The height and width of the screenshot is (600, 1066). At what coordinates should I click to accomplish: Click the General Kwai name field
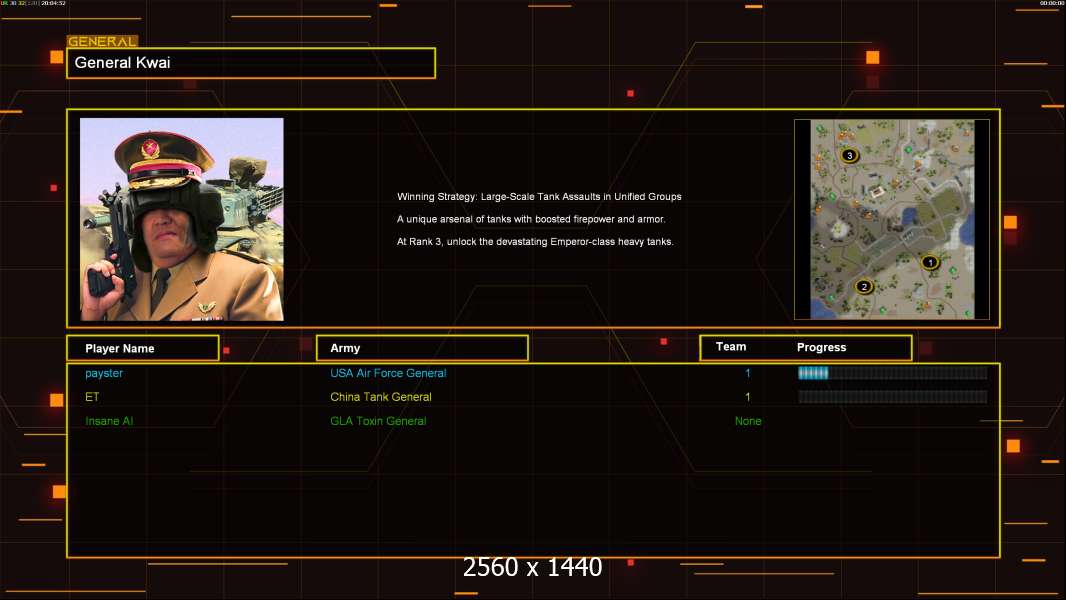click(251, 63)
